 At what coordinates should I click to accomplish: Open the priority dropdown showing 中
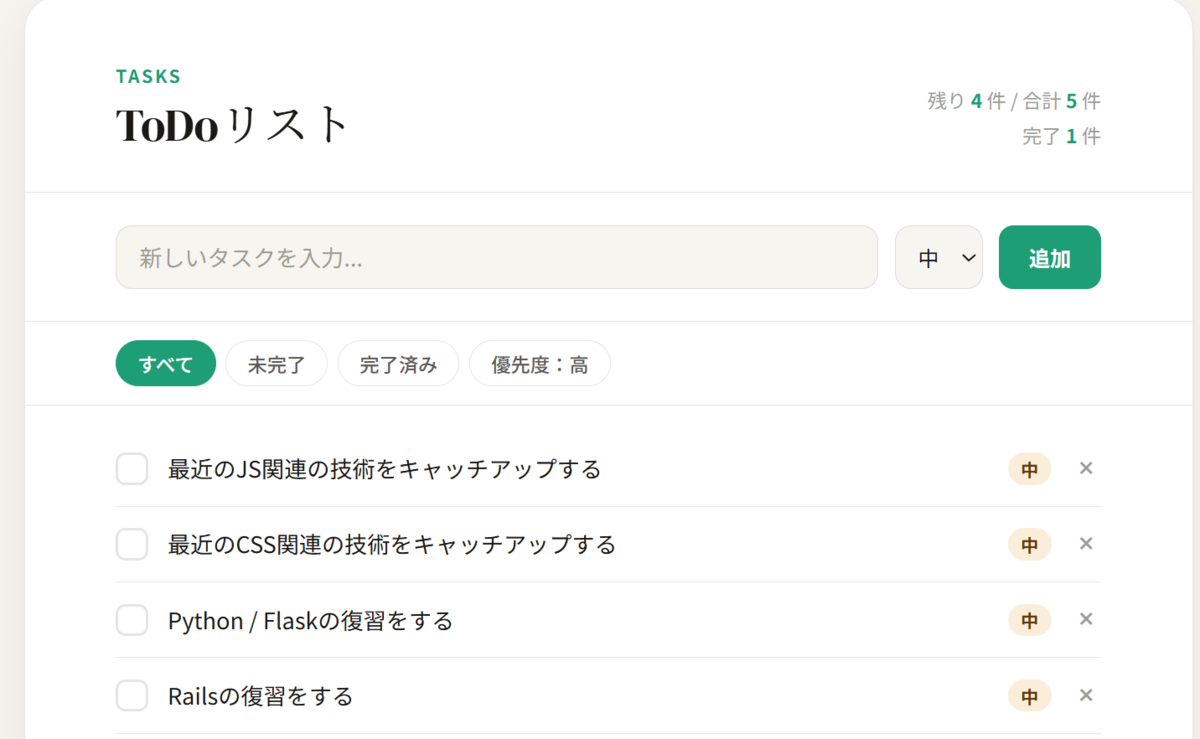click(939, 257)
